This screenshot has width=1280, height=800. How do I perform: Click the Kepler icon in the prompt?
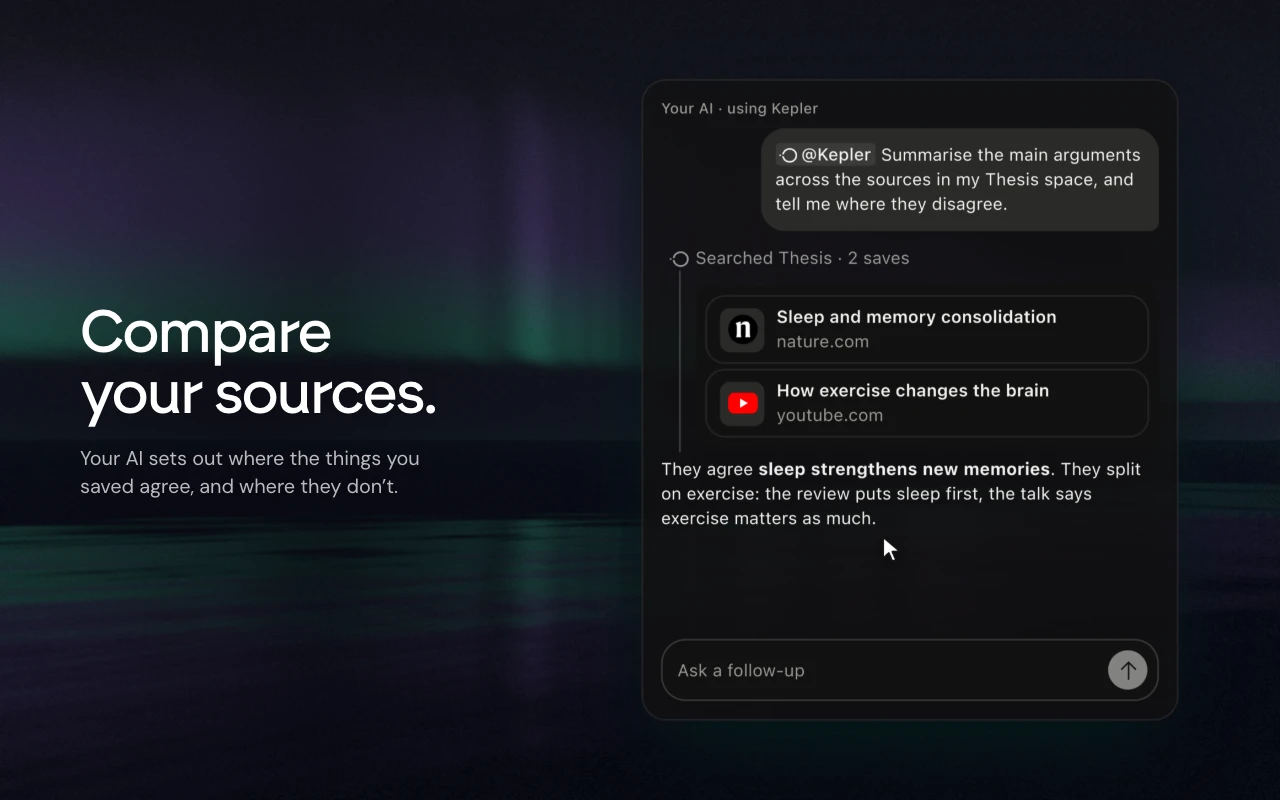789,155
